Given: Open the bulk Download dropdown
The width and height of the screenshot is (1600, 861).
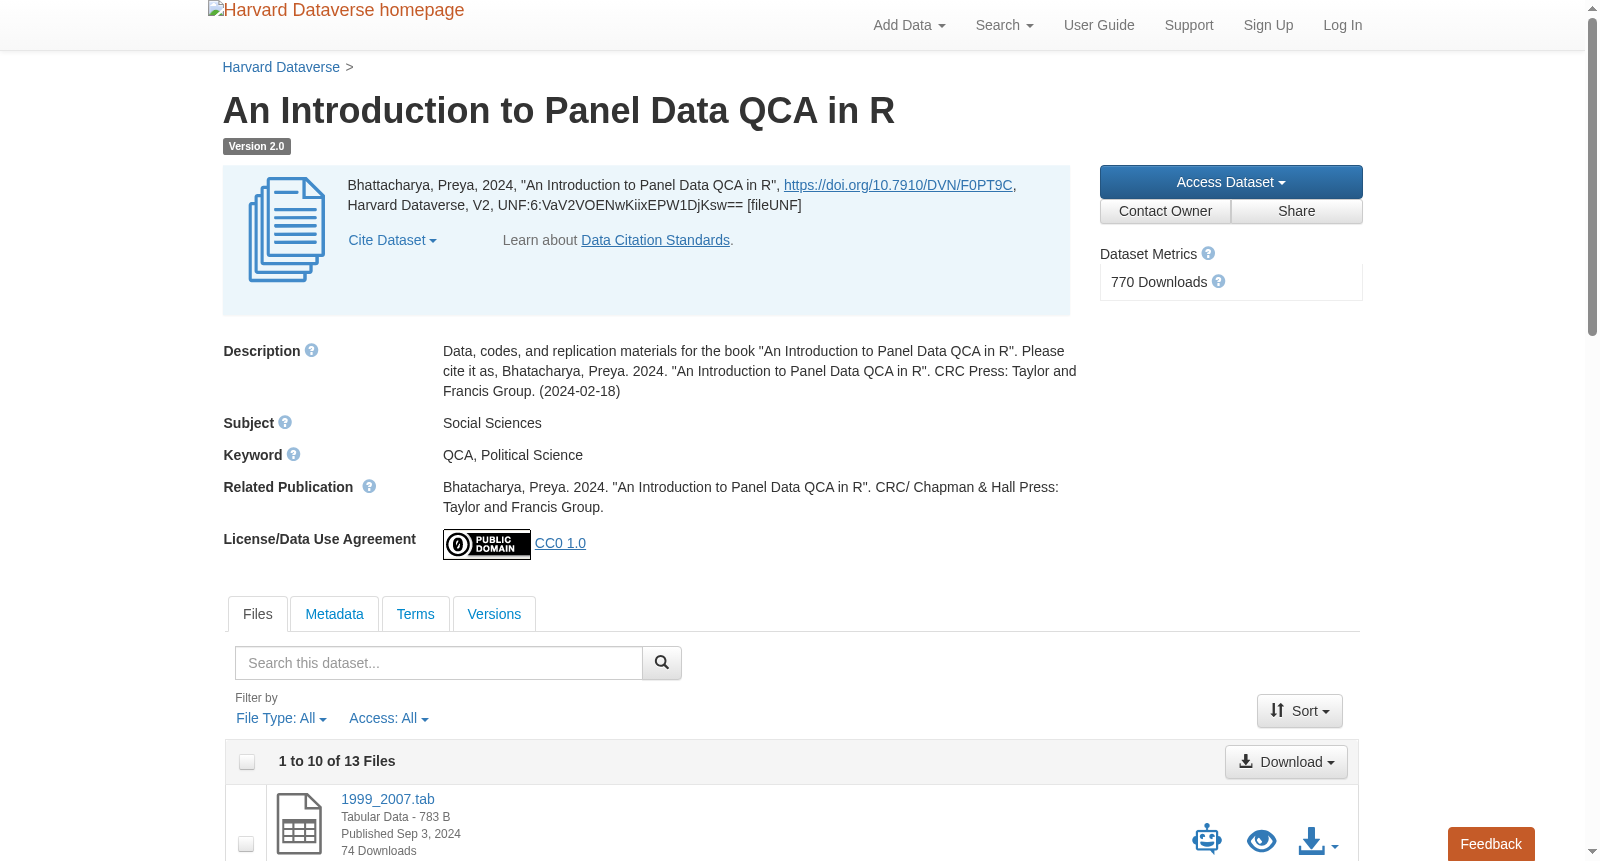Looking at the screenshot, I should [1286, 762].
